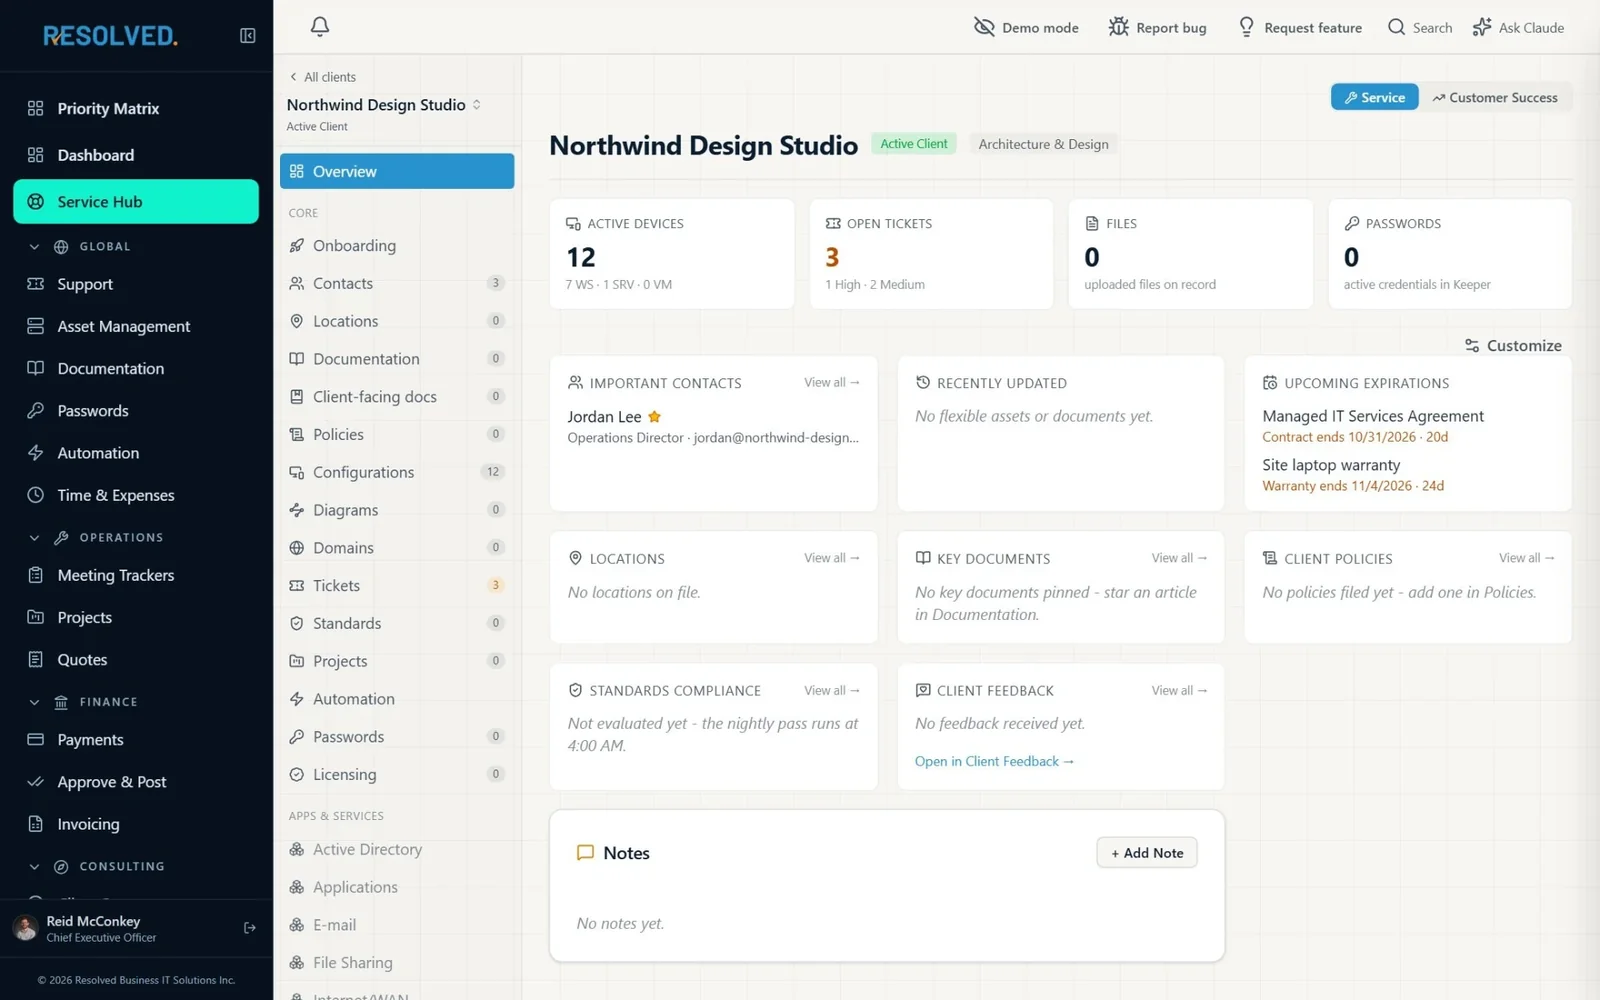
Task: Click the Domains globe icon
Action: point(297,548)
